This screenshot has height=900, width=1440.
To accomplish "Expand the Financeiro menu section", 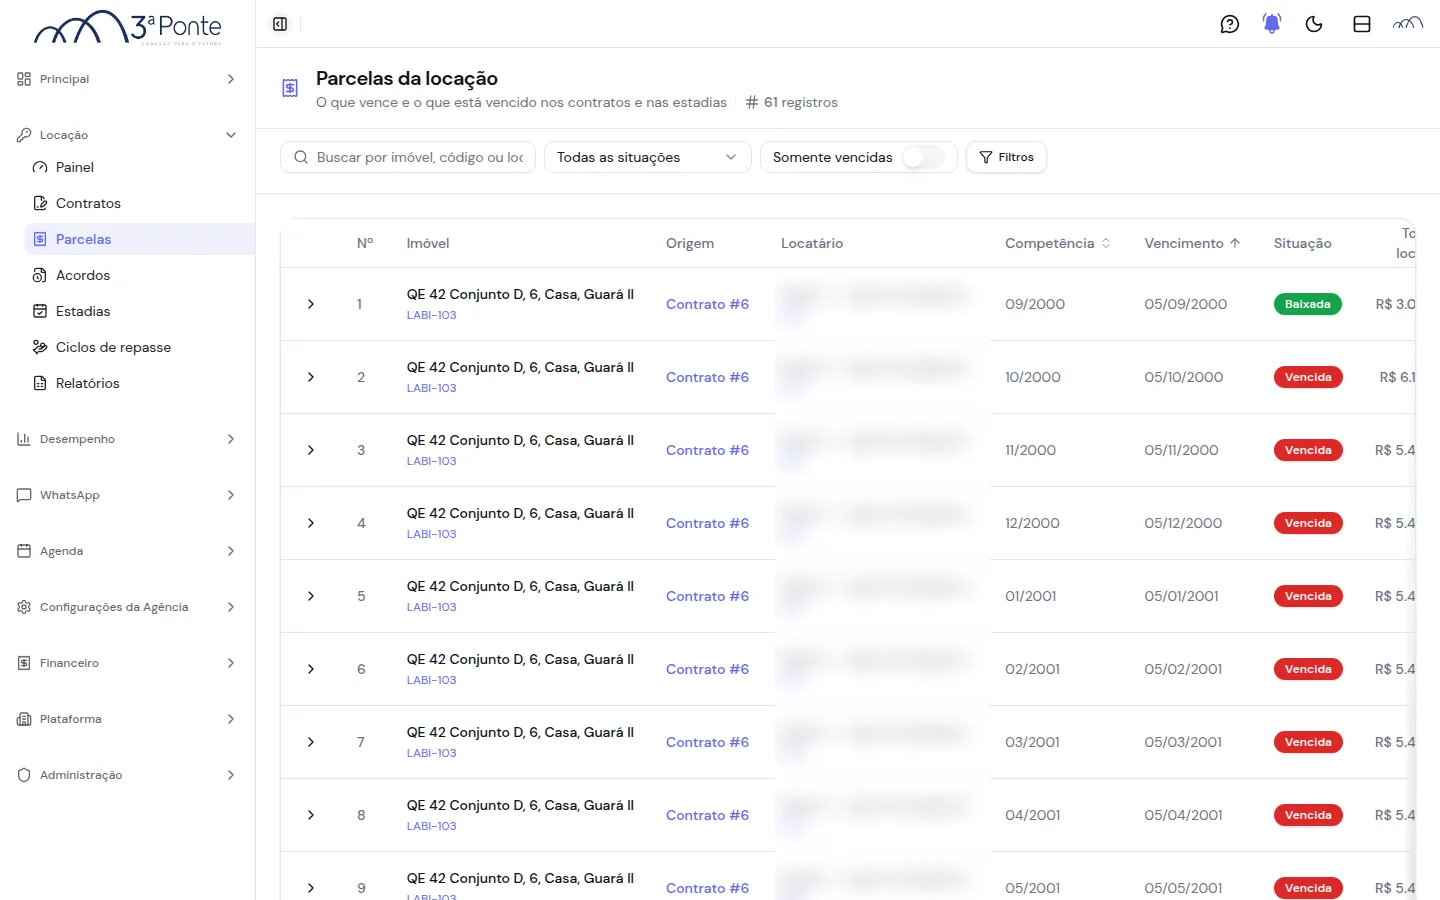I will pyautogui.click(x=127, y=663).
